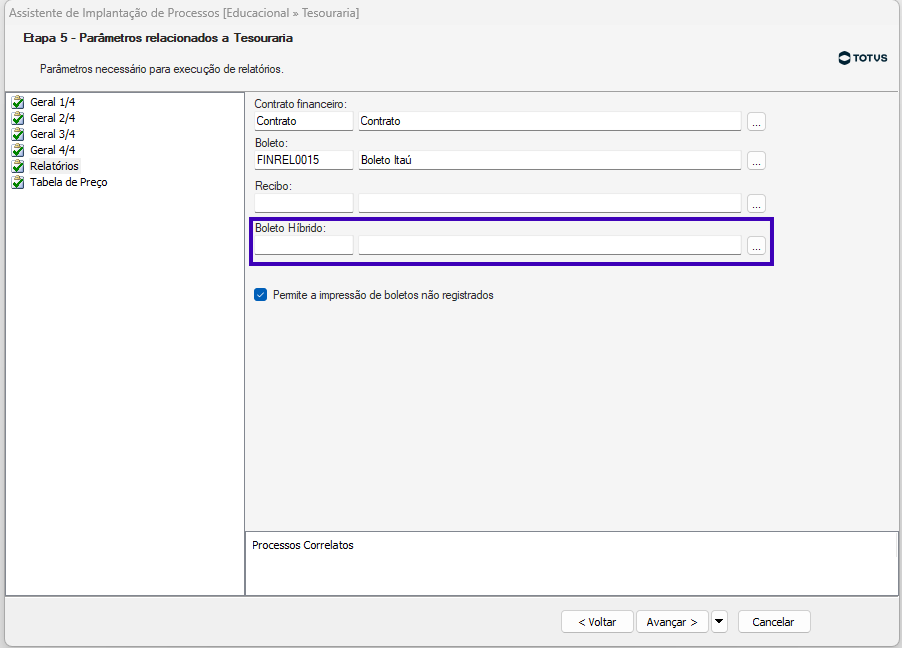Screen dimensions: 902x648
Task: Click the checkmark icon beside Geral 4/4
Action: pyautogui.click(x=17, y=150)
